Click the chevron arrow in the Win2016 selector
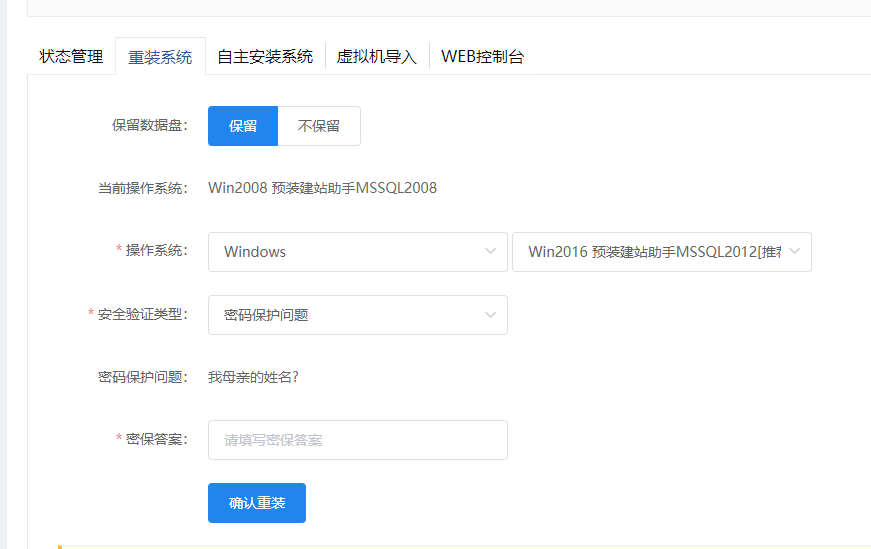Screen dimensions: 871x549 tap(794, 252)
